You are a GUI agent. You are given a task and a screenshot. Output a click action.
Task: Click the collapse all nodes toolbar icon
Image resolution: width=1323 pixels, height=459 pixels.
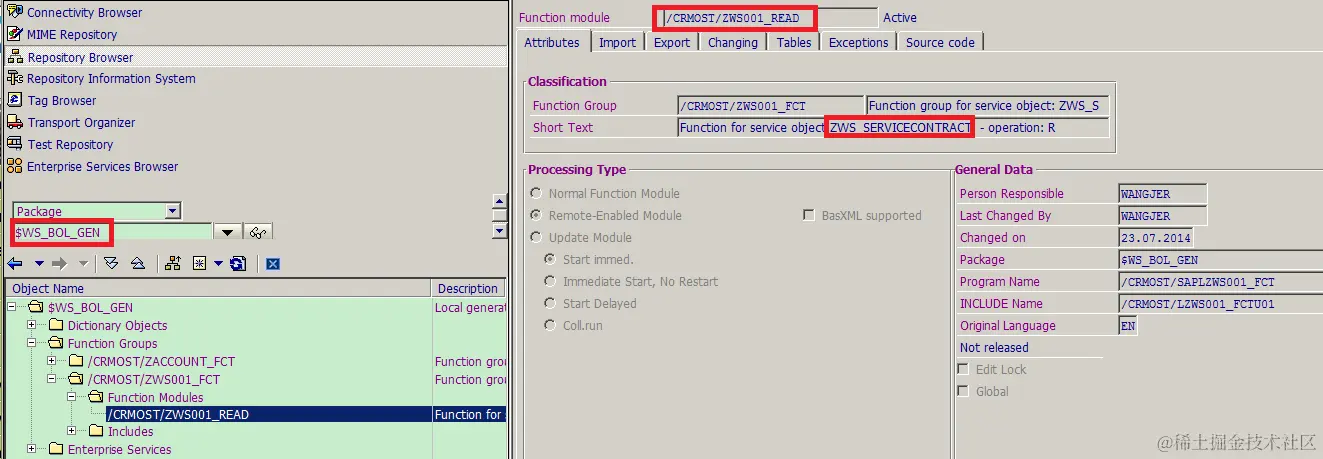point(137,263)
